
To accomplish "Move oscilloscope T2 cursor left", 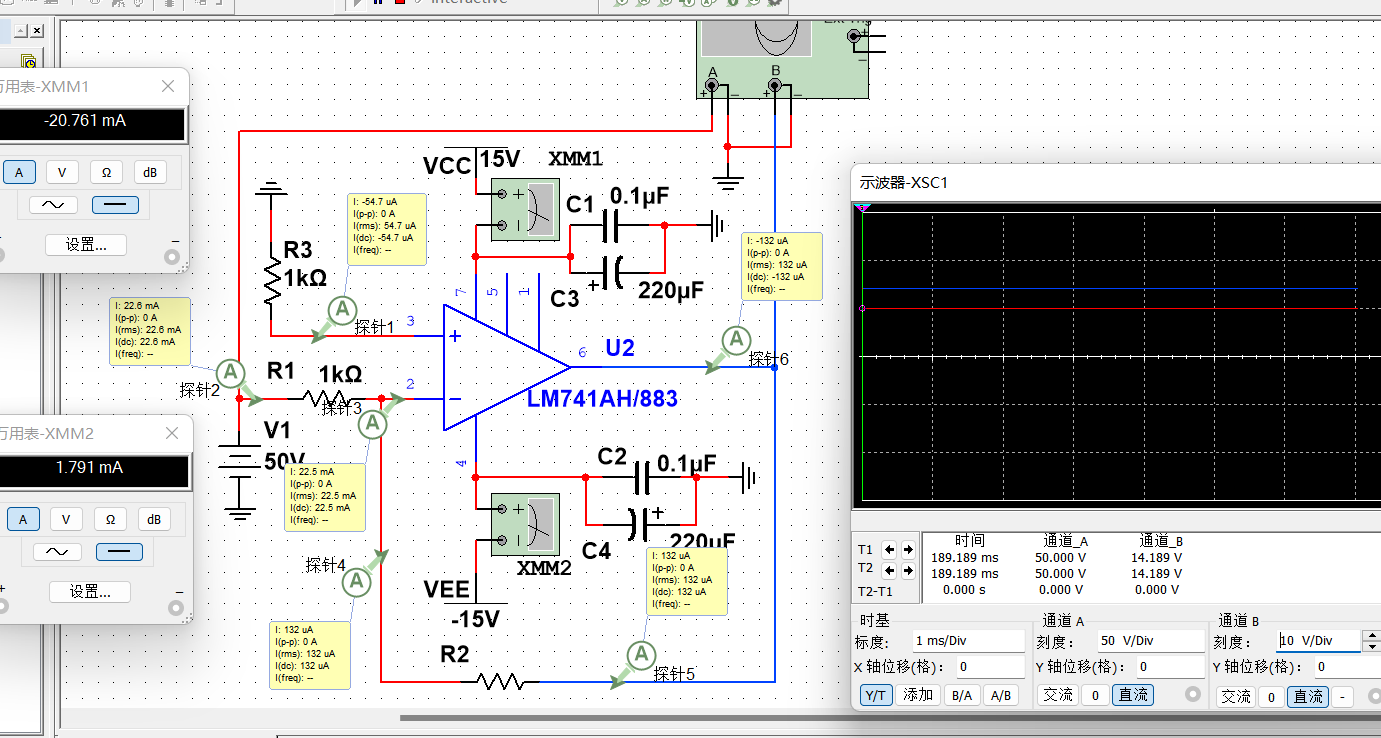I will coord(890,570).
